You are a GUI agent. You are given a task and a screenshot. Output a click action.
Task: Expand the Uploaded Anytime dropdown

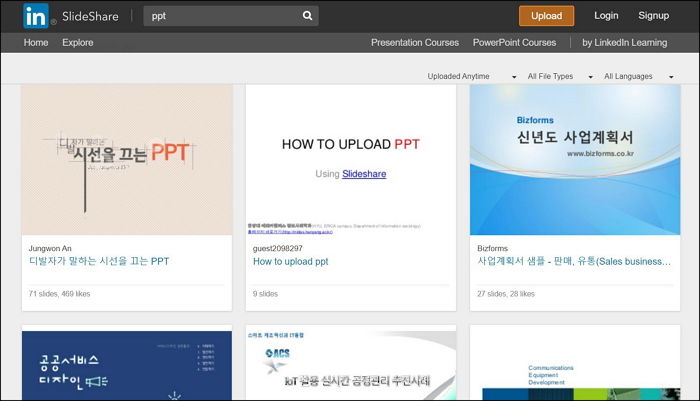(x=471, y=76)
